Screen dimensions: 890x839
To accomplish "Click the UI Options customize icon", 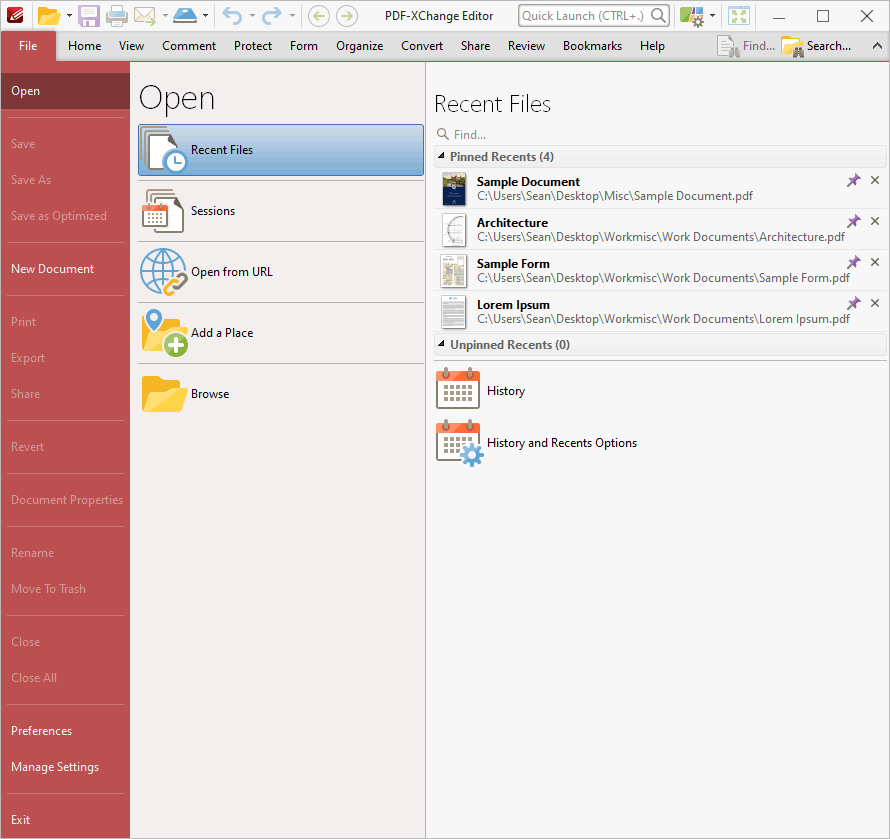I will (692, 16).
